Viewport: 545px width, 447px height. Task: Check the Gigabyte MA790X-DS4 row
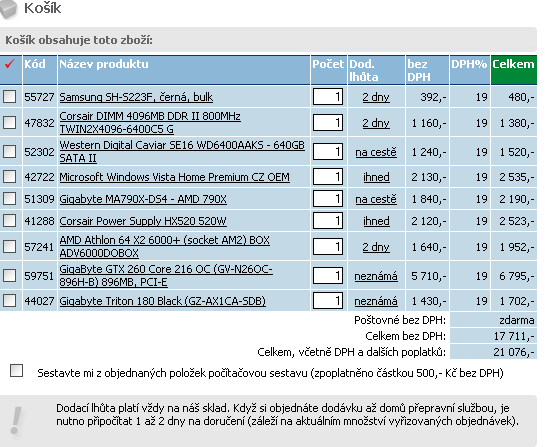9,199
